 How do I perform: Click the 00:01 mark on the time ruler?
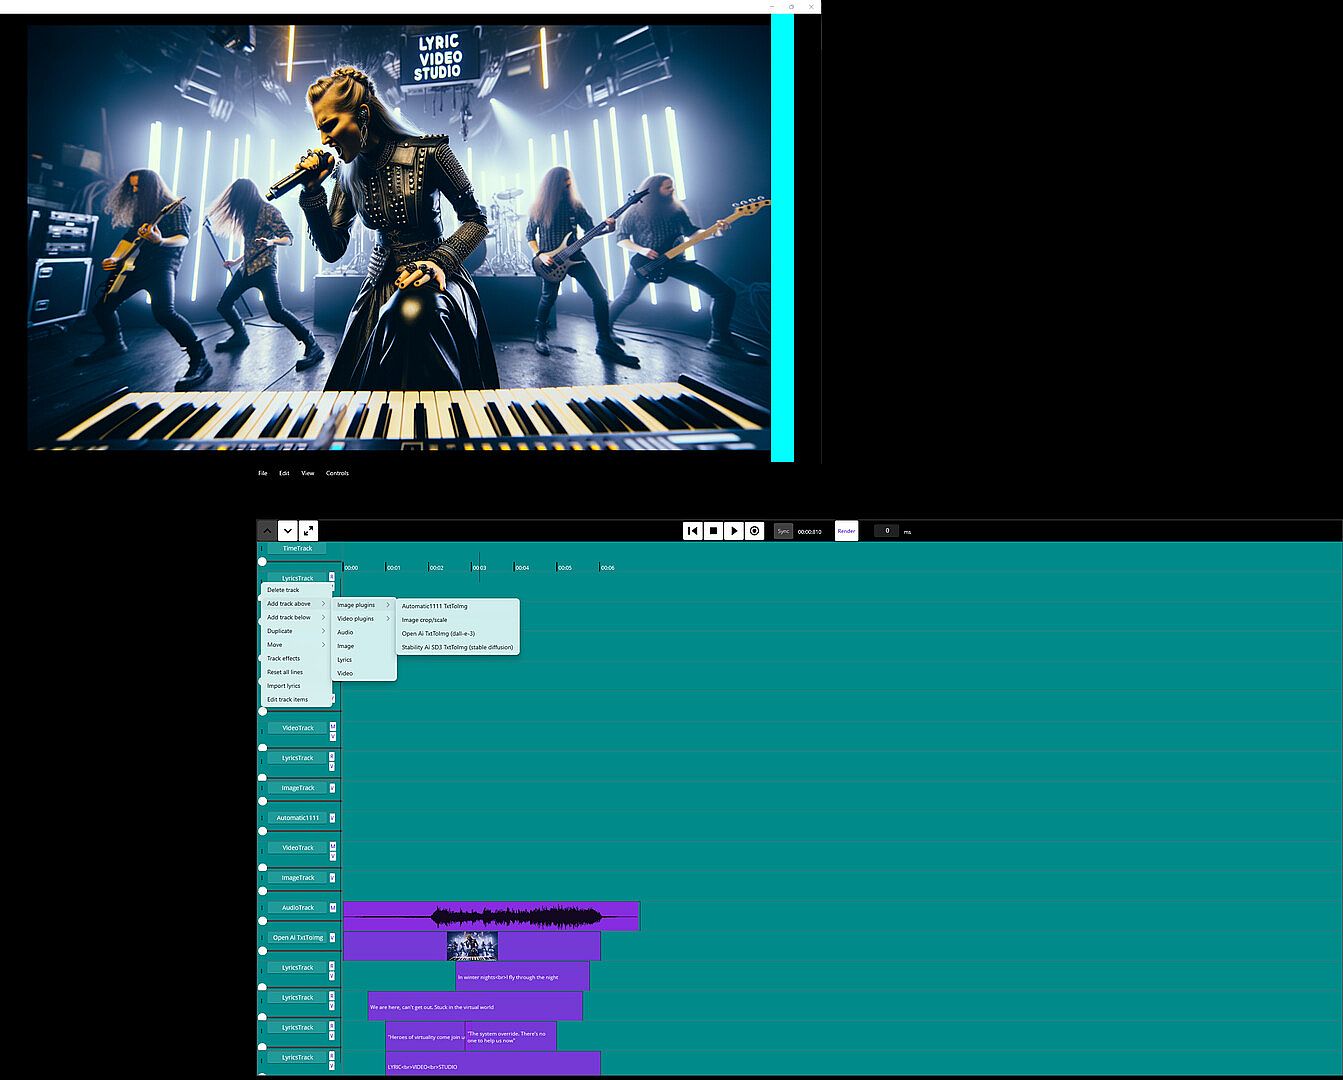[x=394, y=568]
